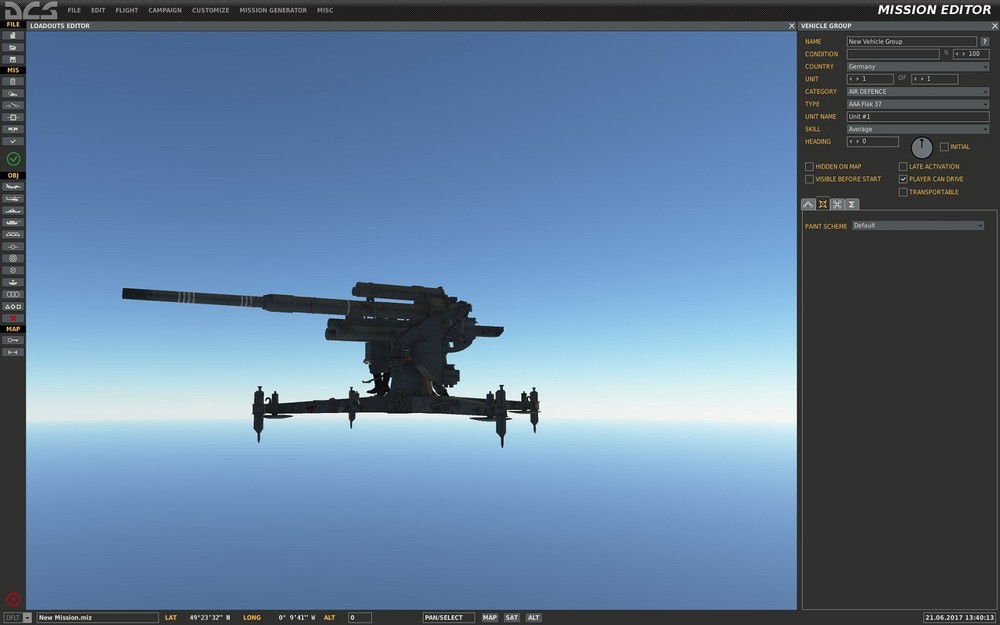
Task: Click the new mission file icon
Action: tap(13, 36)
